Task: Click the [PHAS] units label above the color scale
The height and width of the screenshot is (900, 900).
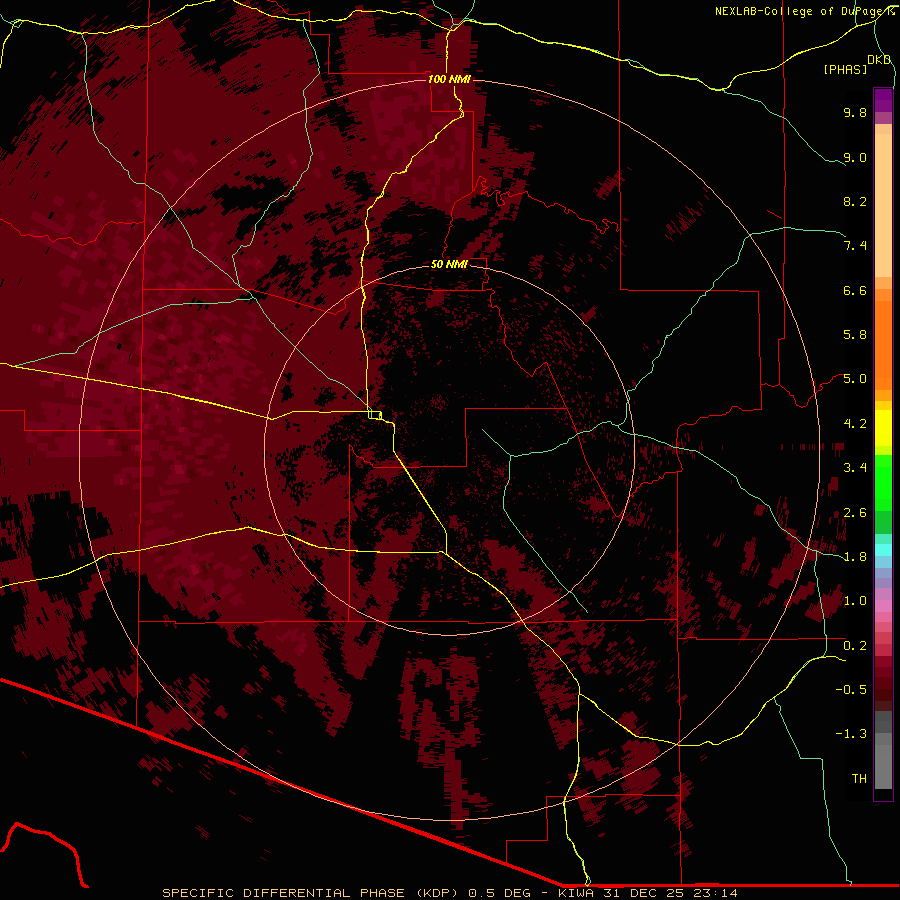Action: click(845, 70)
